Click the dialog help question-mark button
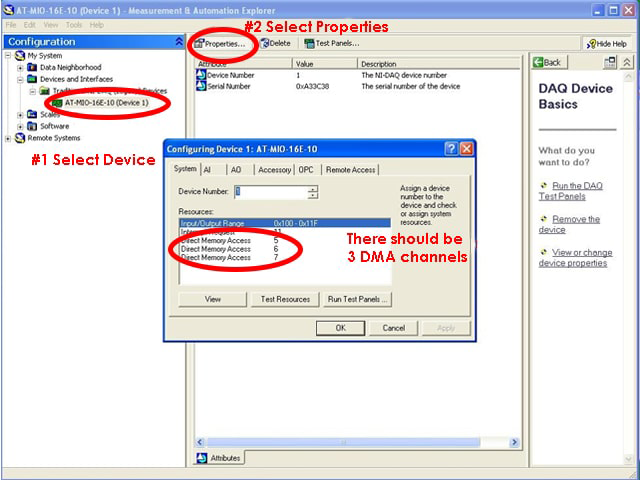Image resolution: width=640 pixels, height=480 pixels. point(451,149)
